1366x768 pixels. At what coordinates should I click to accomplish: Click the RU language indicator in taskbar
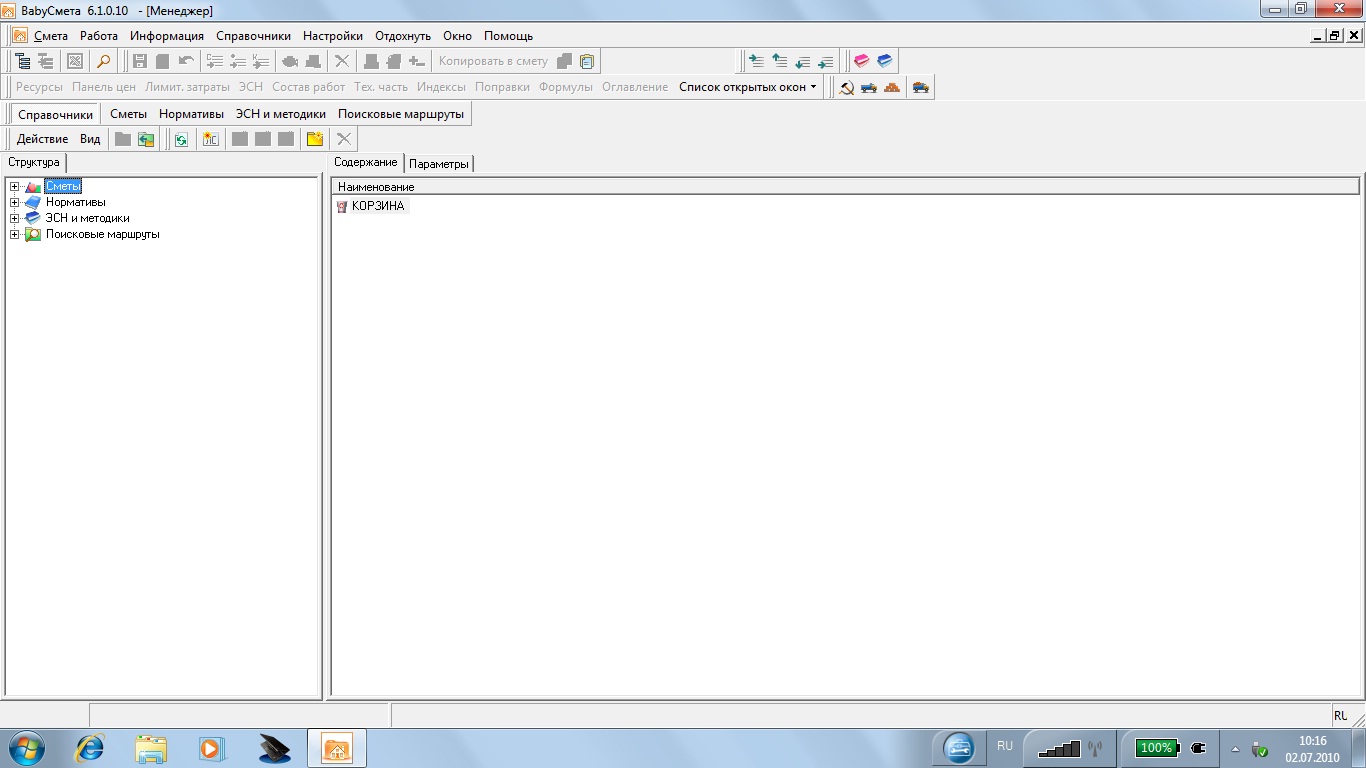pyautogui.click(x=1005, y=746)
